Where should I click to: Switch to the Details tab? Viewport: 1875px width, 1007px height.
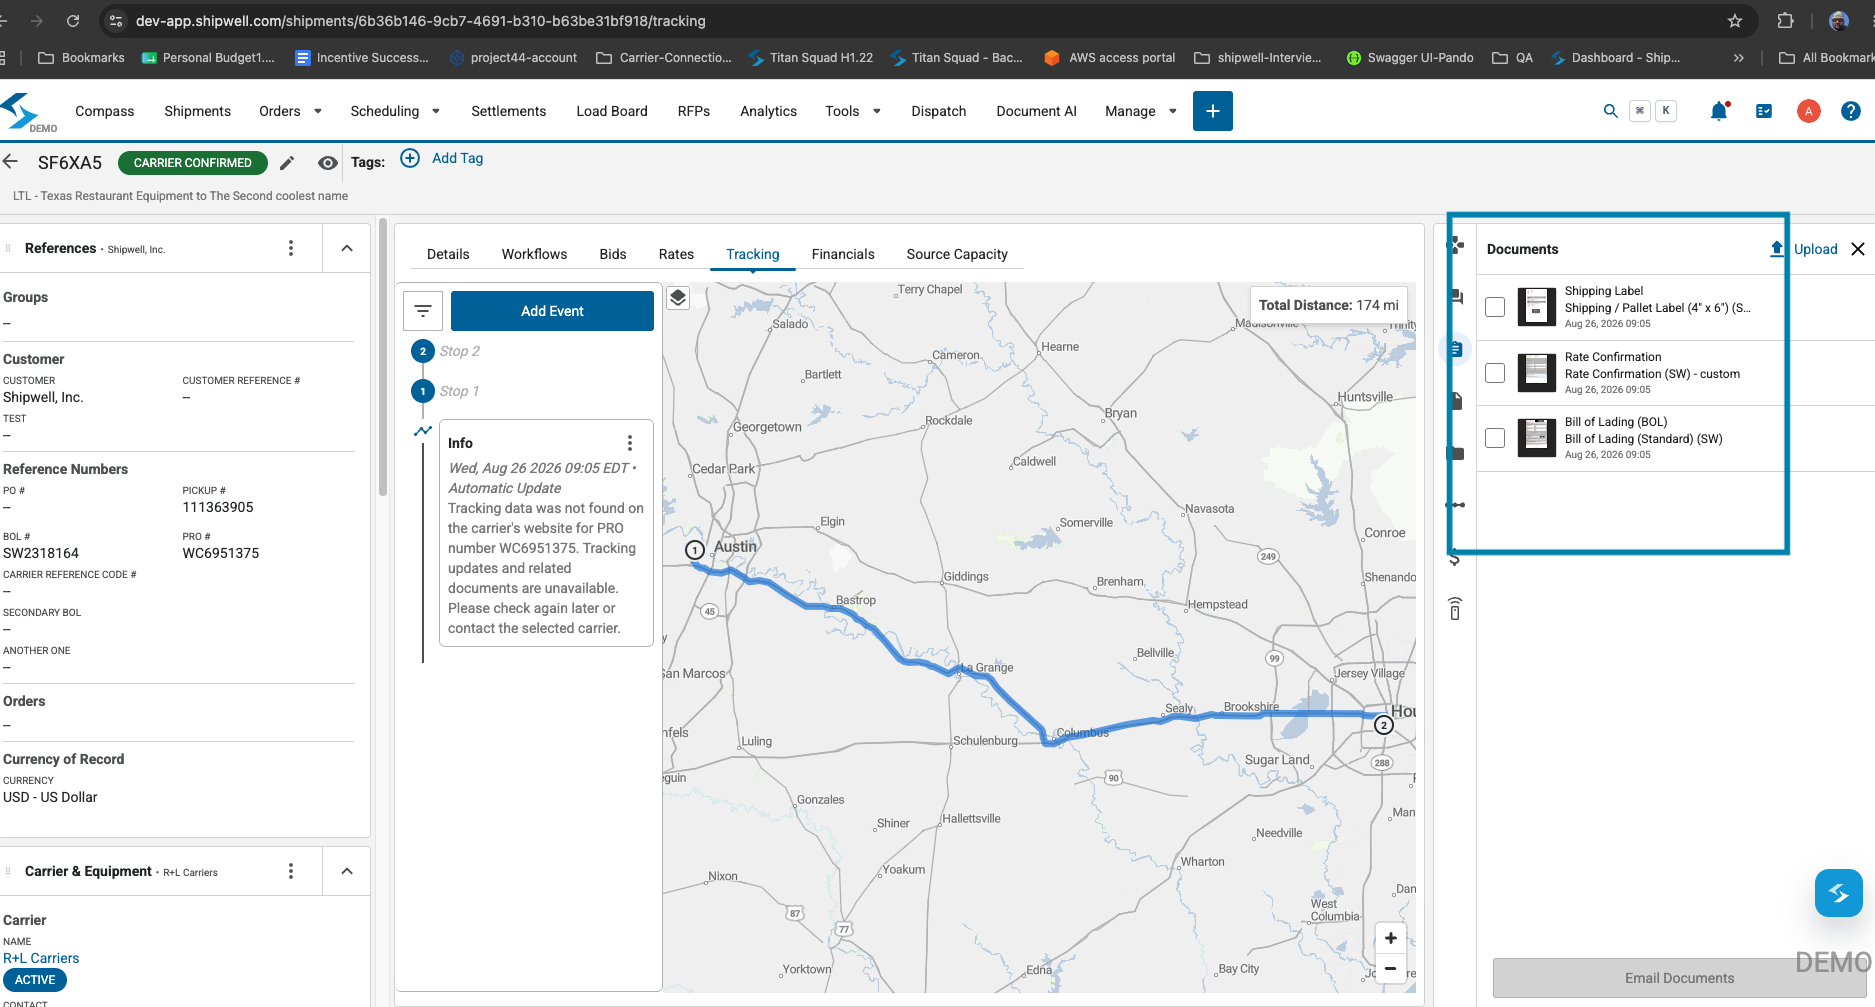coord(448,254)
